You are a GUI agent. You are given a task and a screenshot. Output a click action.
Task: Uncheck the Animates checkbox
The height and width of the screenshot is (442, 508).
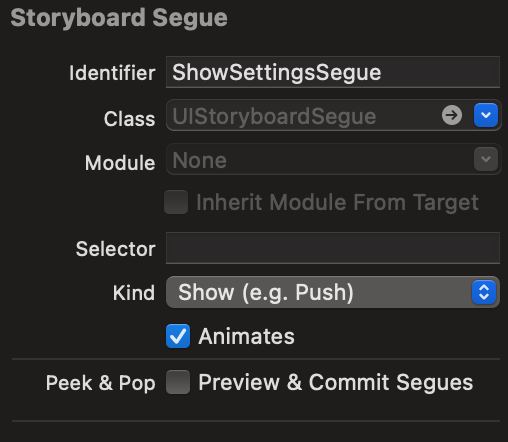pyautogui.click(x=178, y=336)
